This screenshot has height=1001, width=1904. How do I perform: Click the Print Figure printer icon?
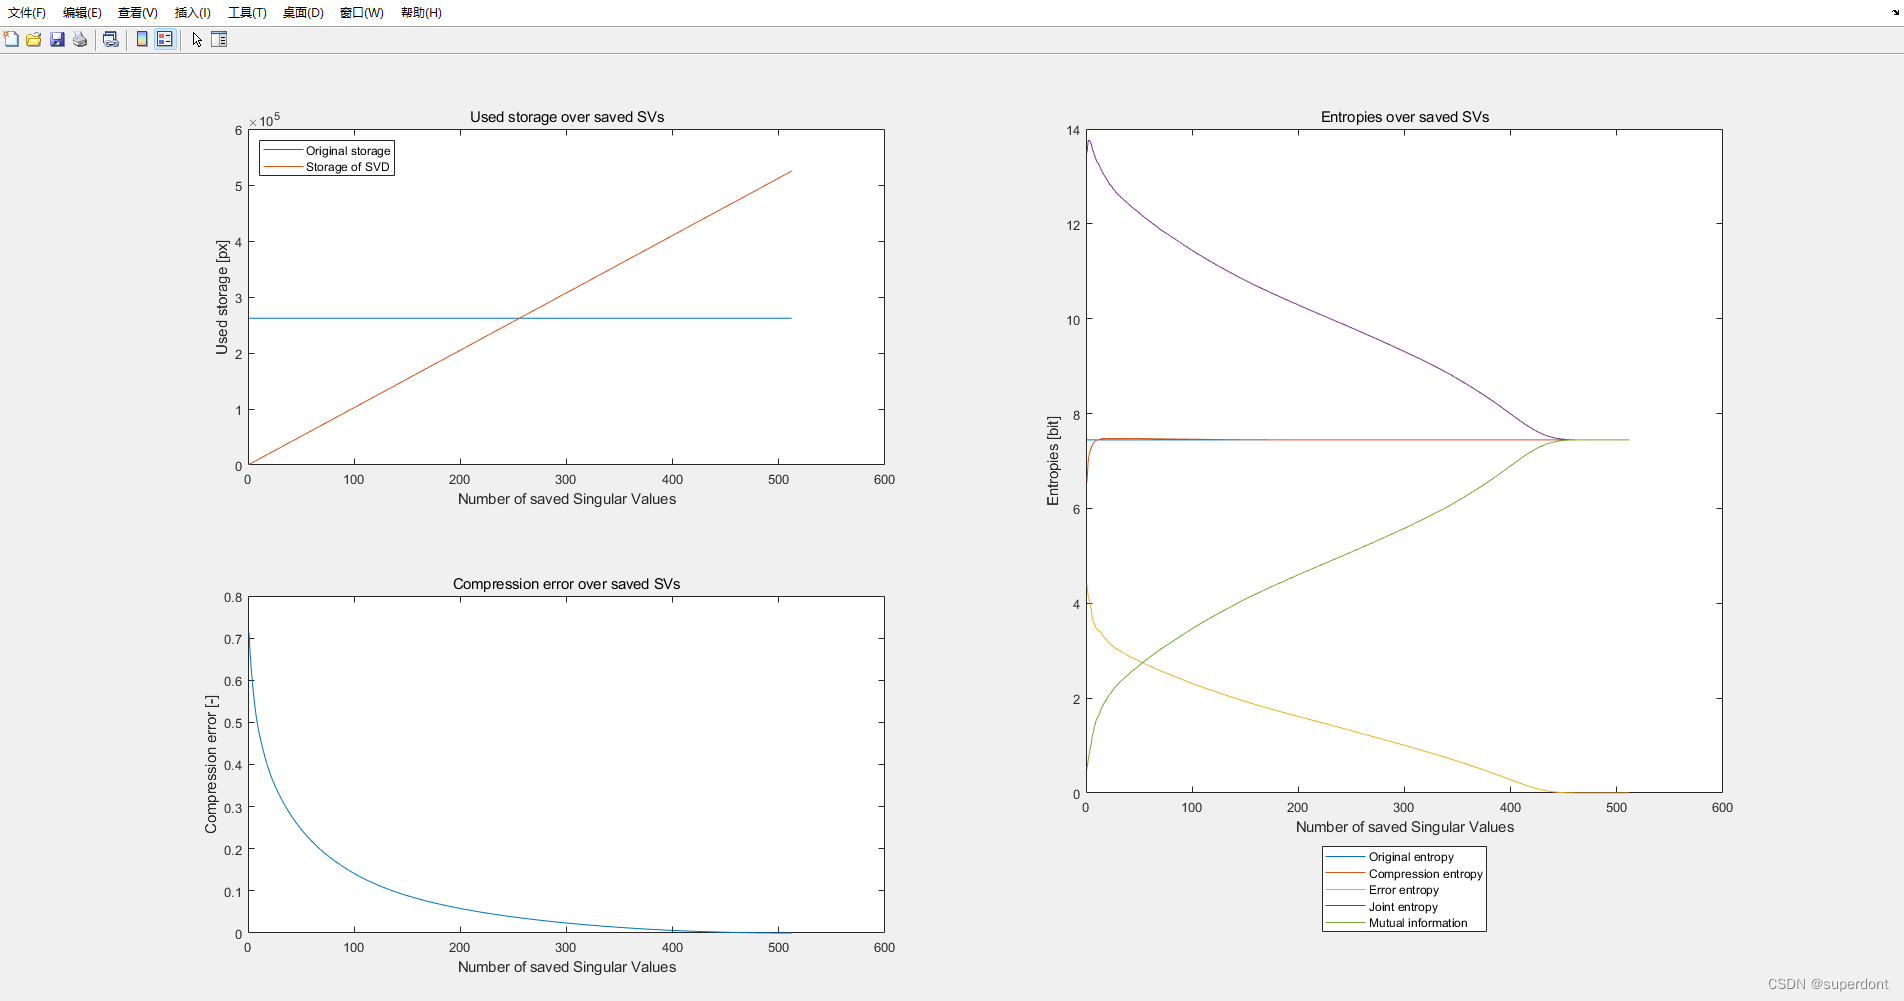(80, 39)
